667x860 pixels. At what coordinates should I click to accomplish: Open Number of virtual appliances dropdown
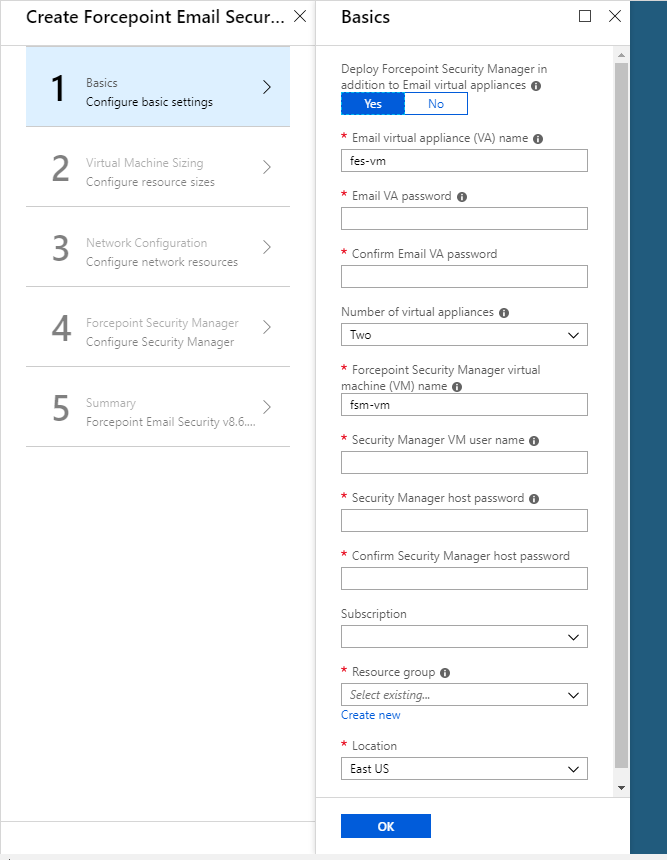click(464, 335)
